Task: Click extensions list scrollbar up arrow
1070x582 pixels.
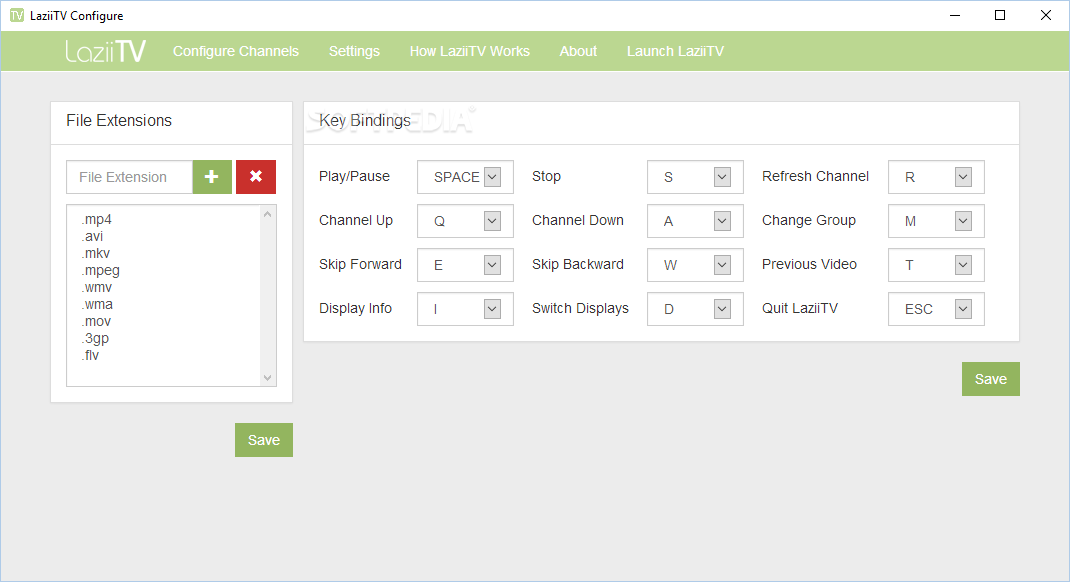Action: (x=268, y=214)
